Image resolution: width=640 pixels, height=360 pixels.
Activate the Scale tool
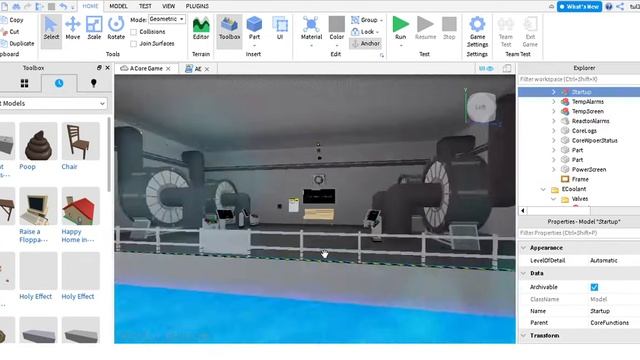click(x=94, y=29)
